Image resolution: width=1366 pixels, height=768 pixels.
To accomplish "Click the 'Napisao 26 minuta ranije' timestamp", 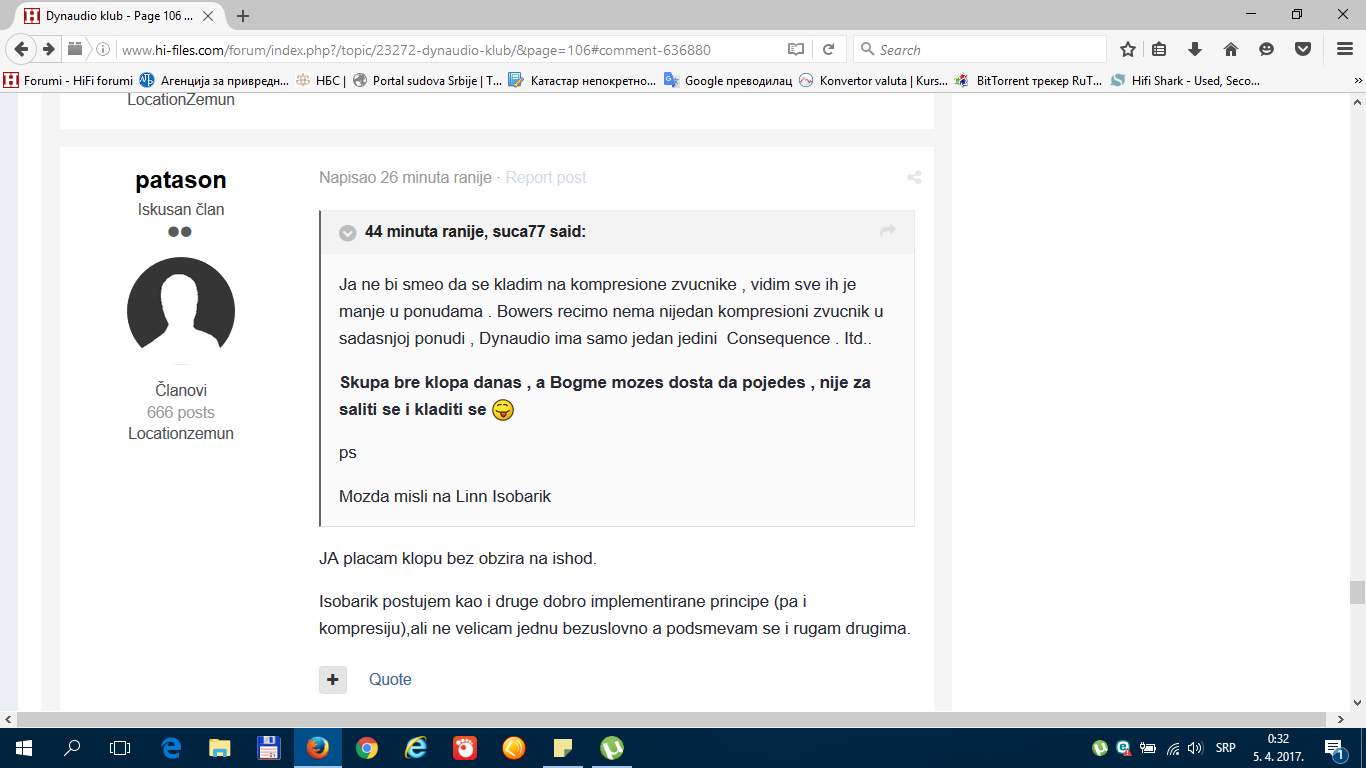I will click(x=405, y=177).
